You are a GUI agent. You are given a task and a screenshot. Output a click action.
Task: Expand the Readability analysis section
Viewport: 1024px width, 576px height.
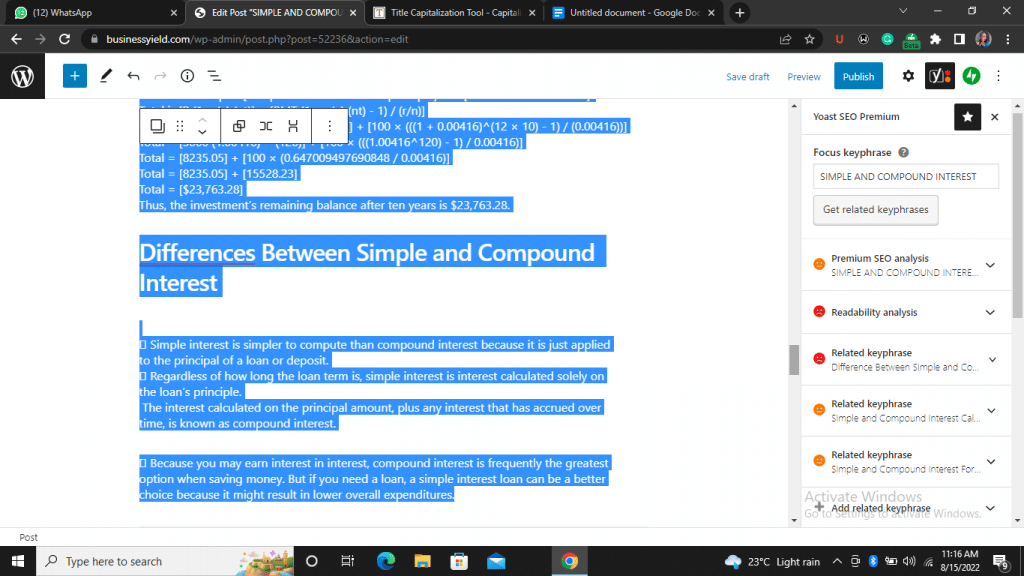[x=990, y=312]
